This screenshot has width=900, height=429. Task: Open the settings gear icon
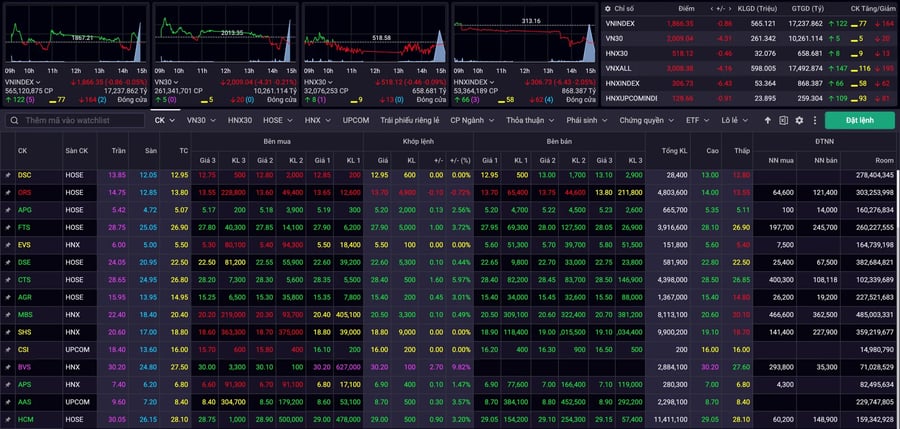(x=799, y=121)
